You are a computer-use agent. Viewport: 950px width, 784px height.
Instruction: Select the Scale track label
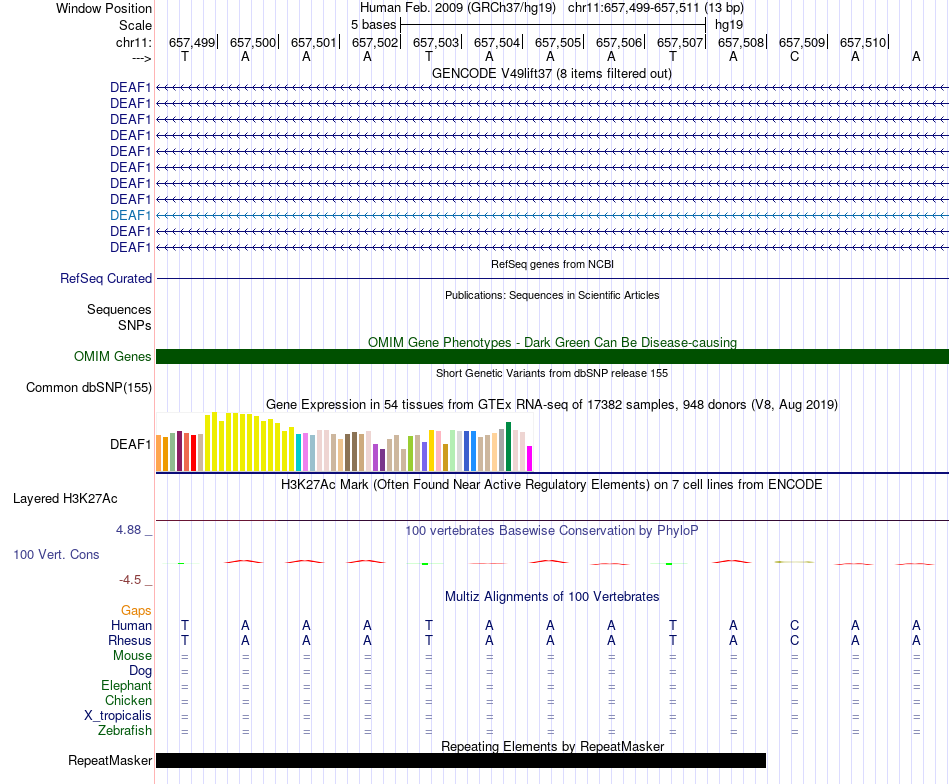click(135, 25)
